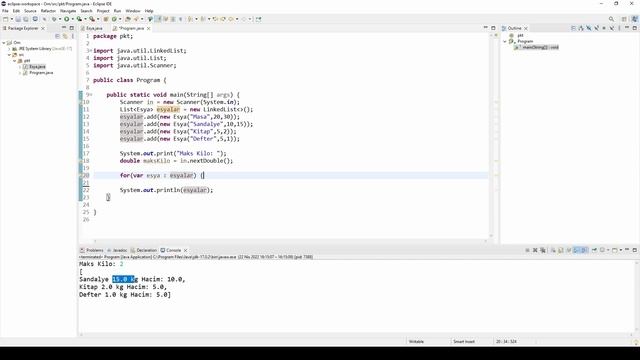Close the Package Explorer view

[43, 28]
